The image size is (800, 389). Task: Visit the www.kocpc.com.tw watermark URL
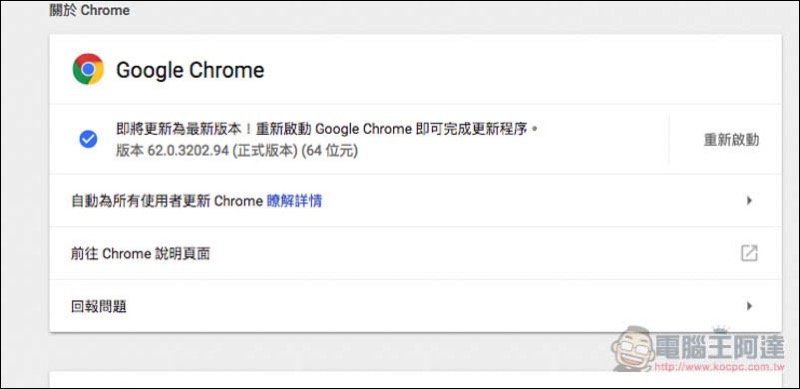pos(719,367)
